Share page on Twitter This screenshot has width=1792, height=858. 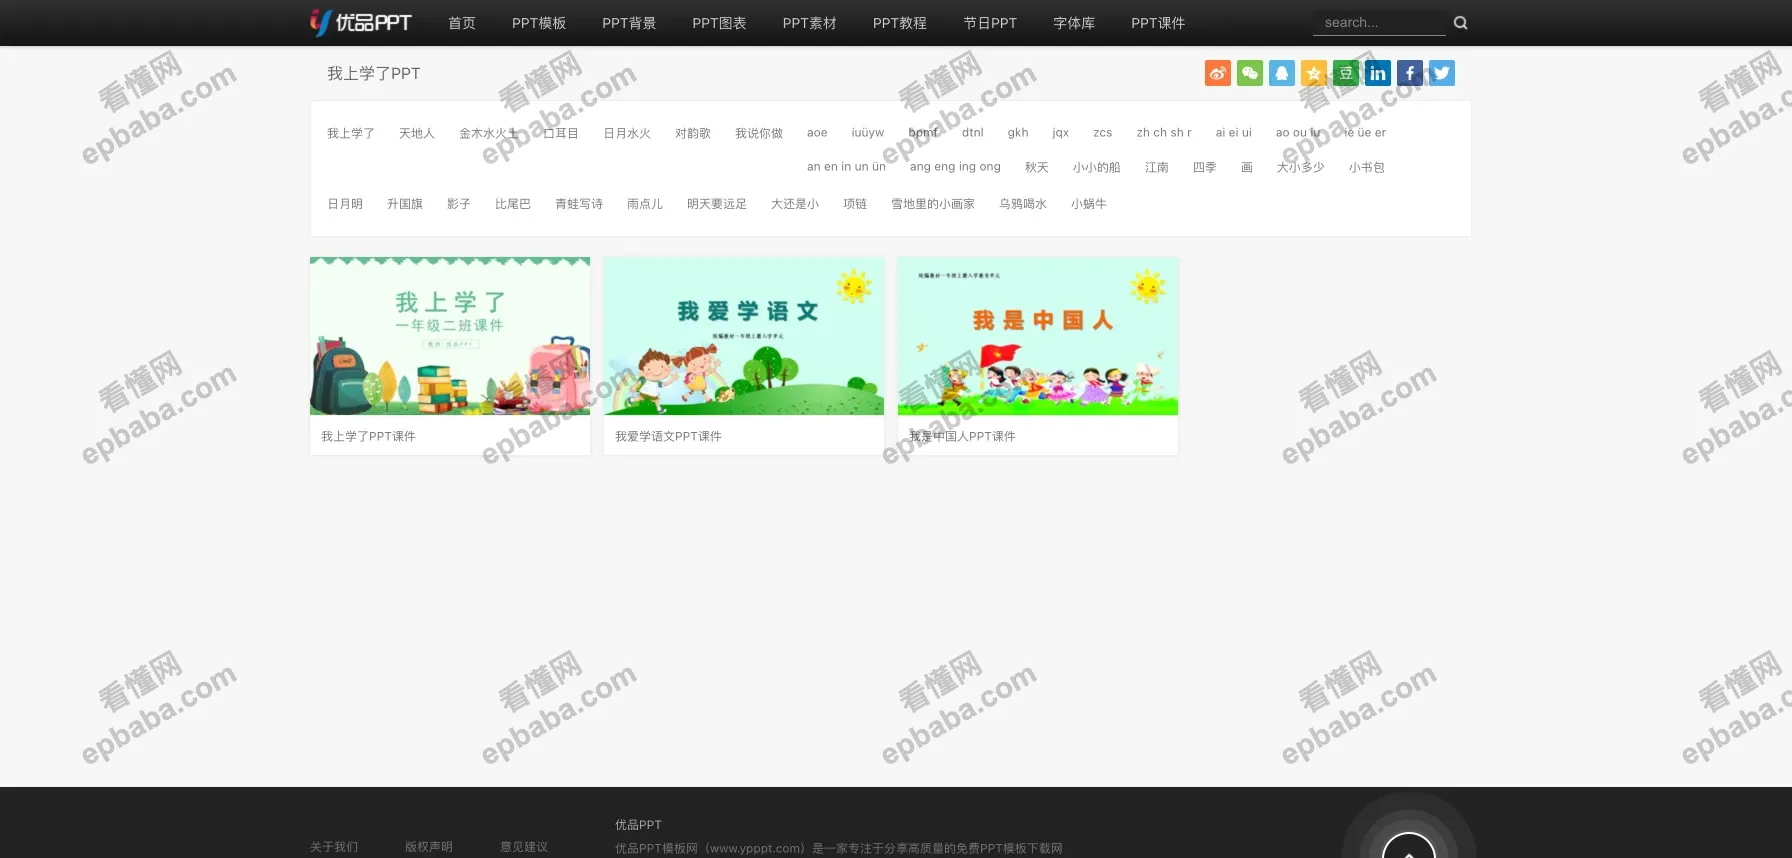1441,73
